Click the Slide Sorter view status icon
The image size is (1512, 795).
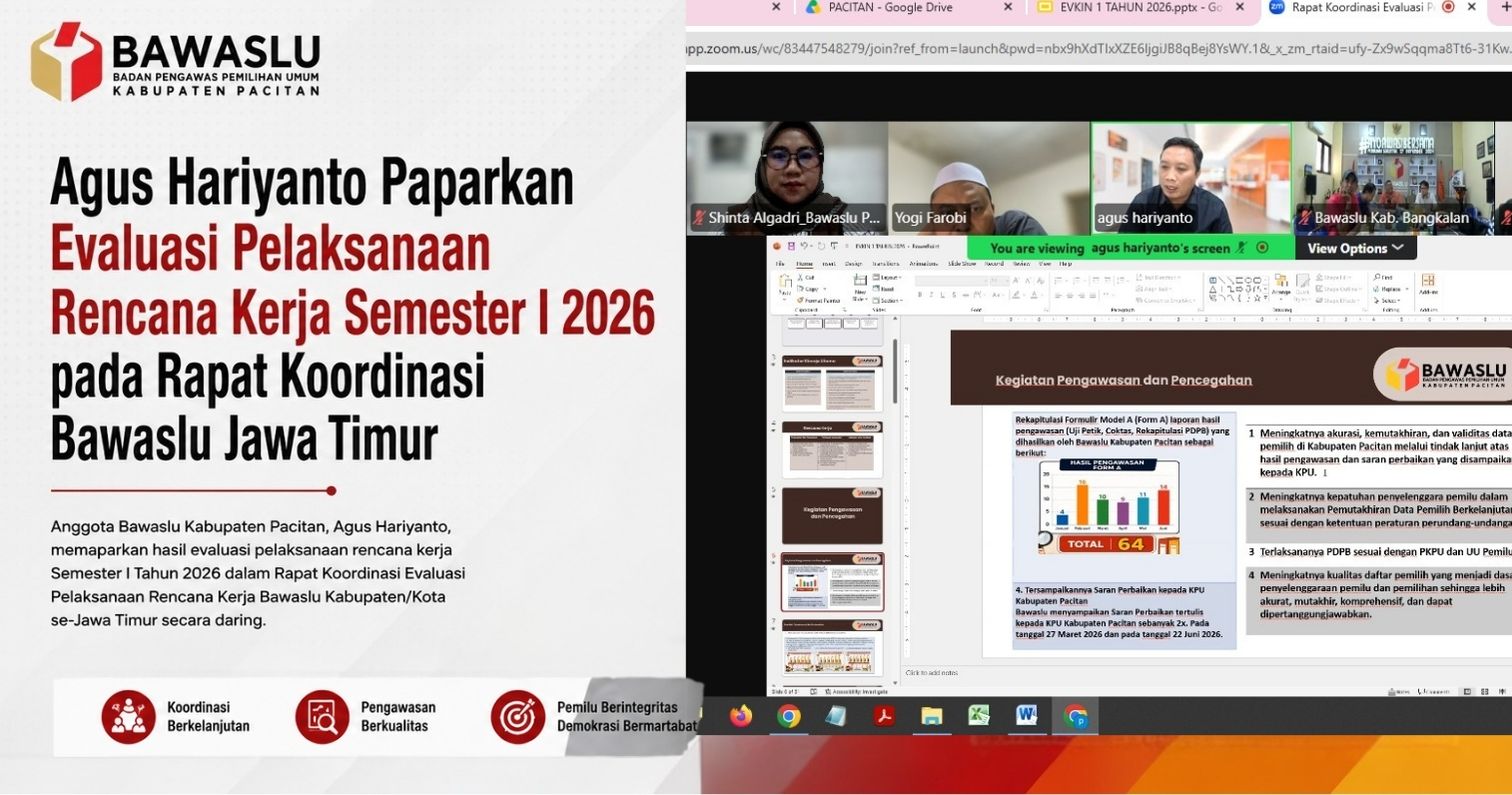[1485, 692]
